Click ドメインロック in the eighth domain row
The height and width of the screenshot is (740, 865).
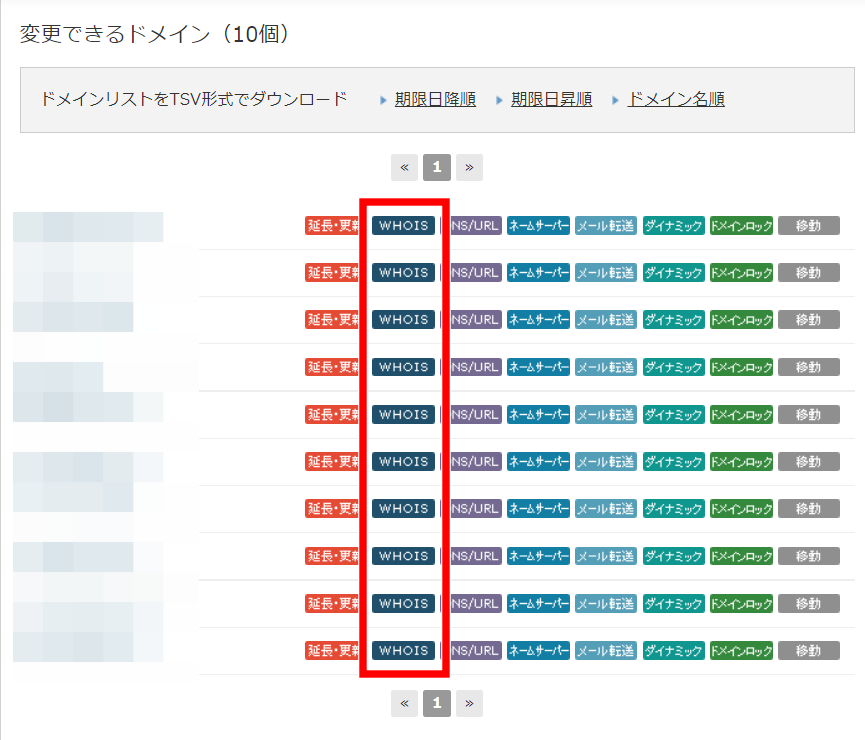point(741,556)
